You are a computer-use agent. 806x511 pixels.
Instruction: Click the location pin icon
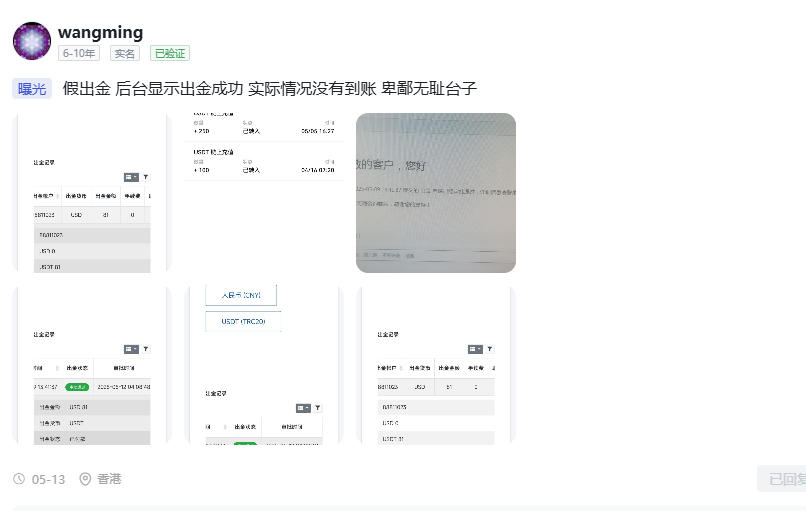85,479
